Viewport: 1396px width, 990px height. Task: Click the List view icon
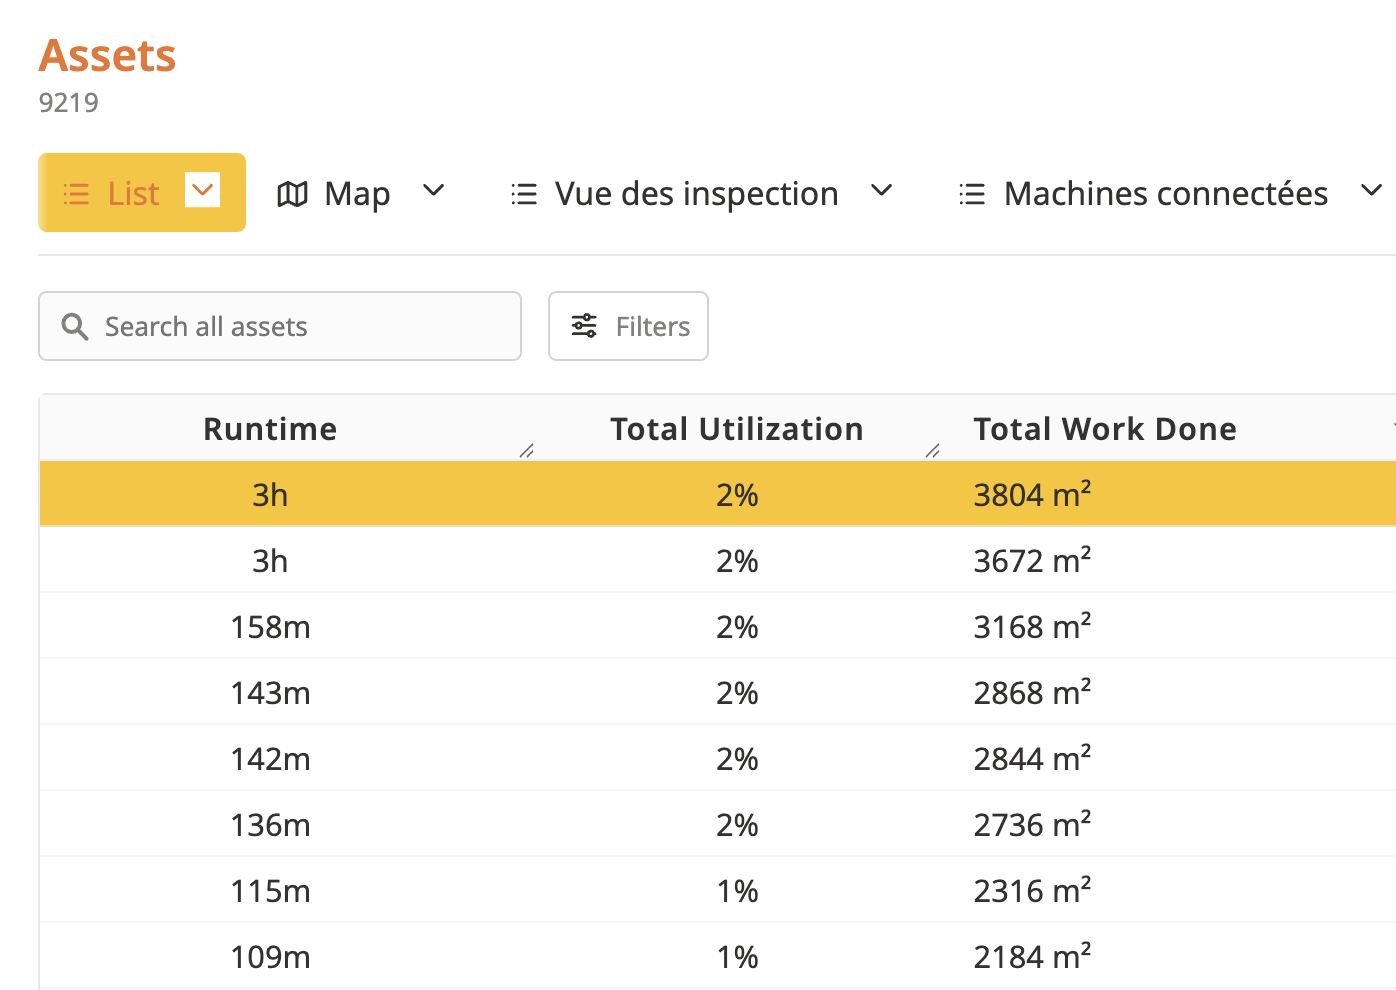pyautogui.click(x=76, y=193)
